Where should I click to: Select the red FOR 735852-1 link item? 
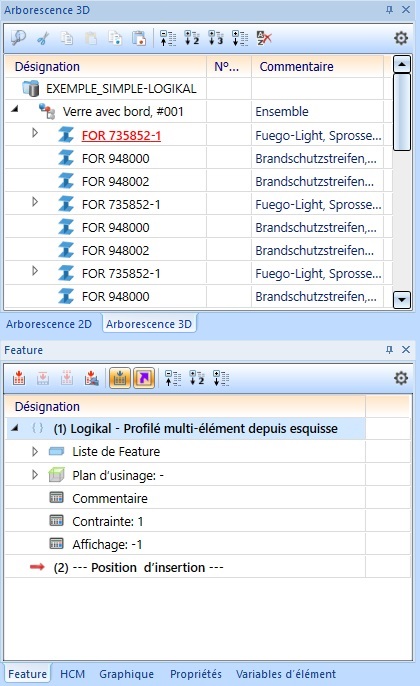point(121,136)
